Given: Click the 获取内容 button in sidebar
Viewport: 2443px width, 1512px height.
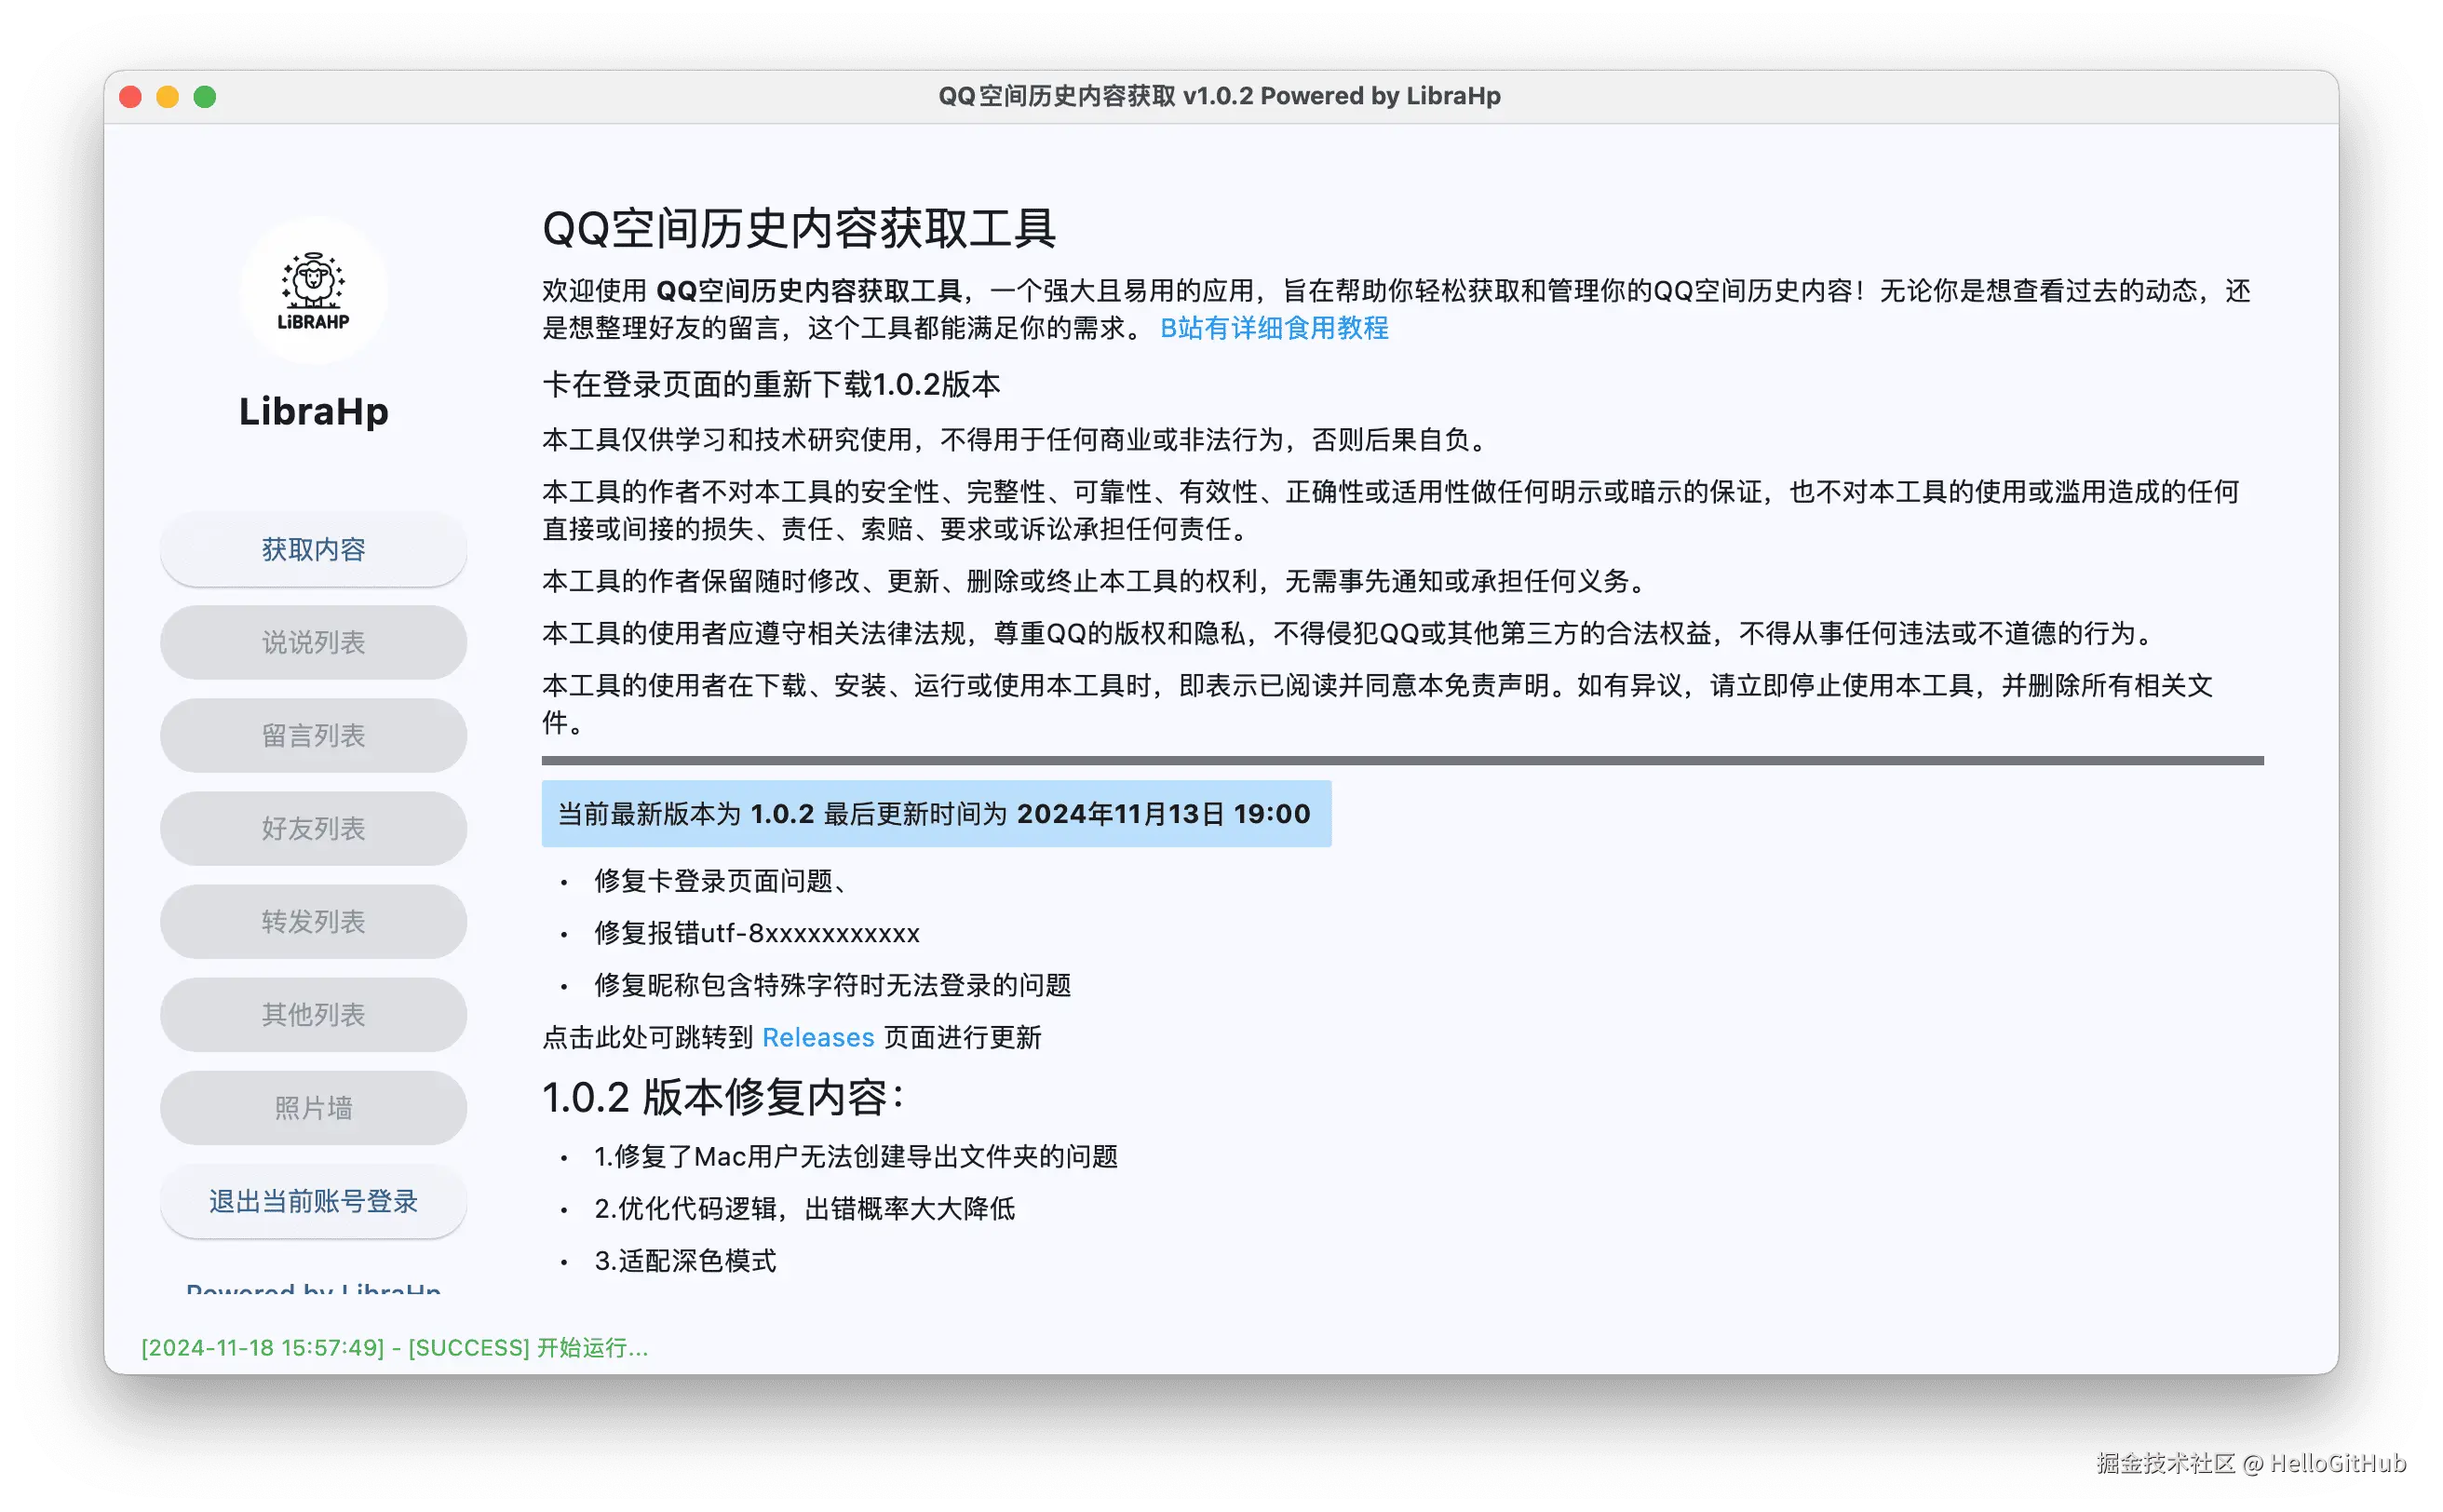Looking at the screenshot, I should click(x=313, y=549).
